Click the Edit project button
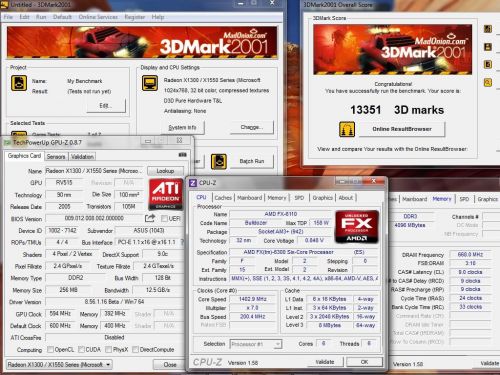The width and height of the screenshot is (500, 375). click(106, 106)
